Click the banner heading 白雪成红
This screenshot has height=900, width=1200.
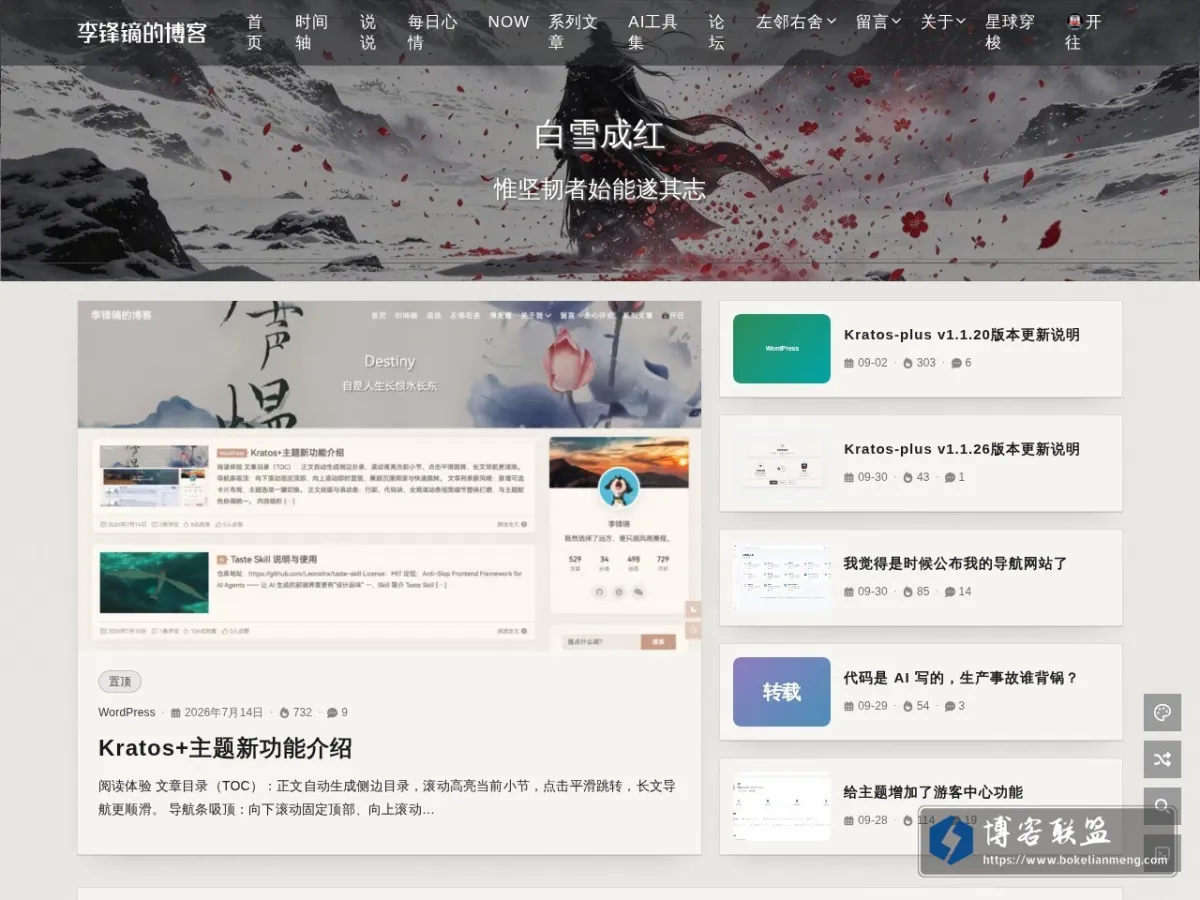pyautogui.click(x=599, y=135)
